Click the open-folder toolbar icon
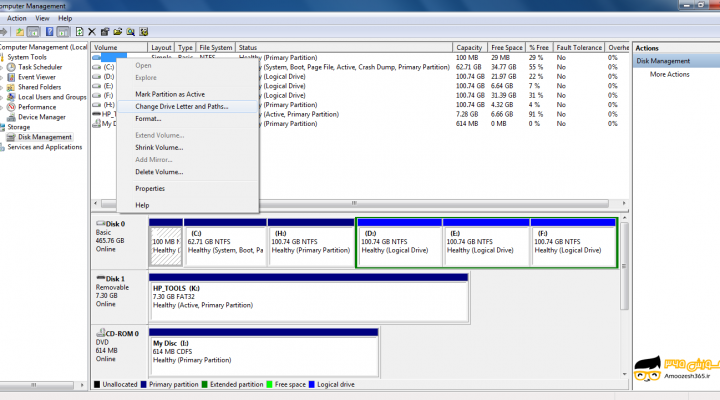Screen dimensions: 720x400 pyautogui.click(x=118, y=32)
